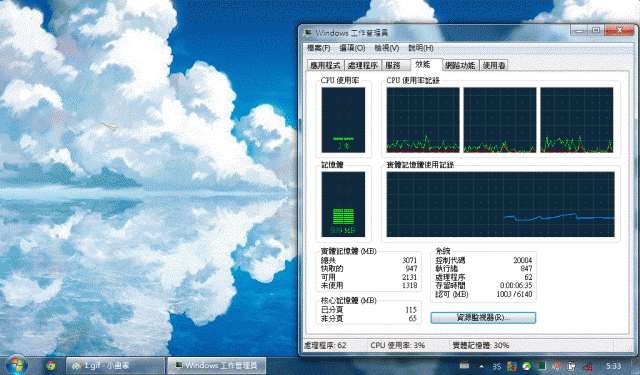Open the keyboard input method tray icon
Image resolution: width=640 pixels, height=375 pixels.
(x=464, y=366)
